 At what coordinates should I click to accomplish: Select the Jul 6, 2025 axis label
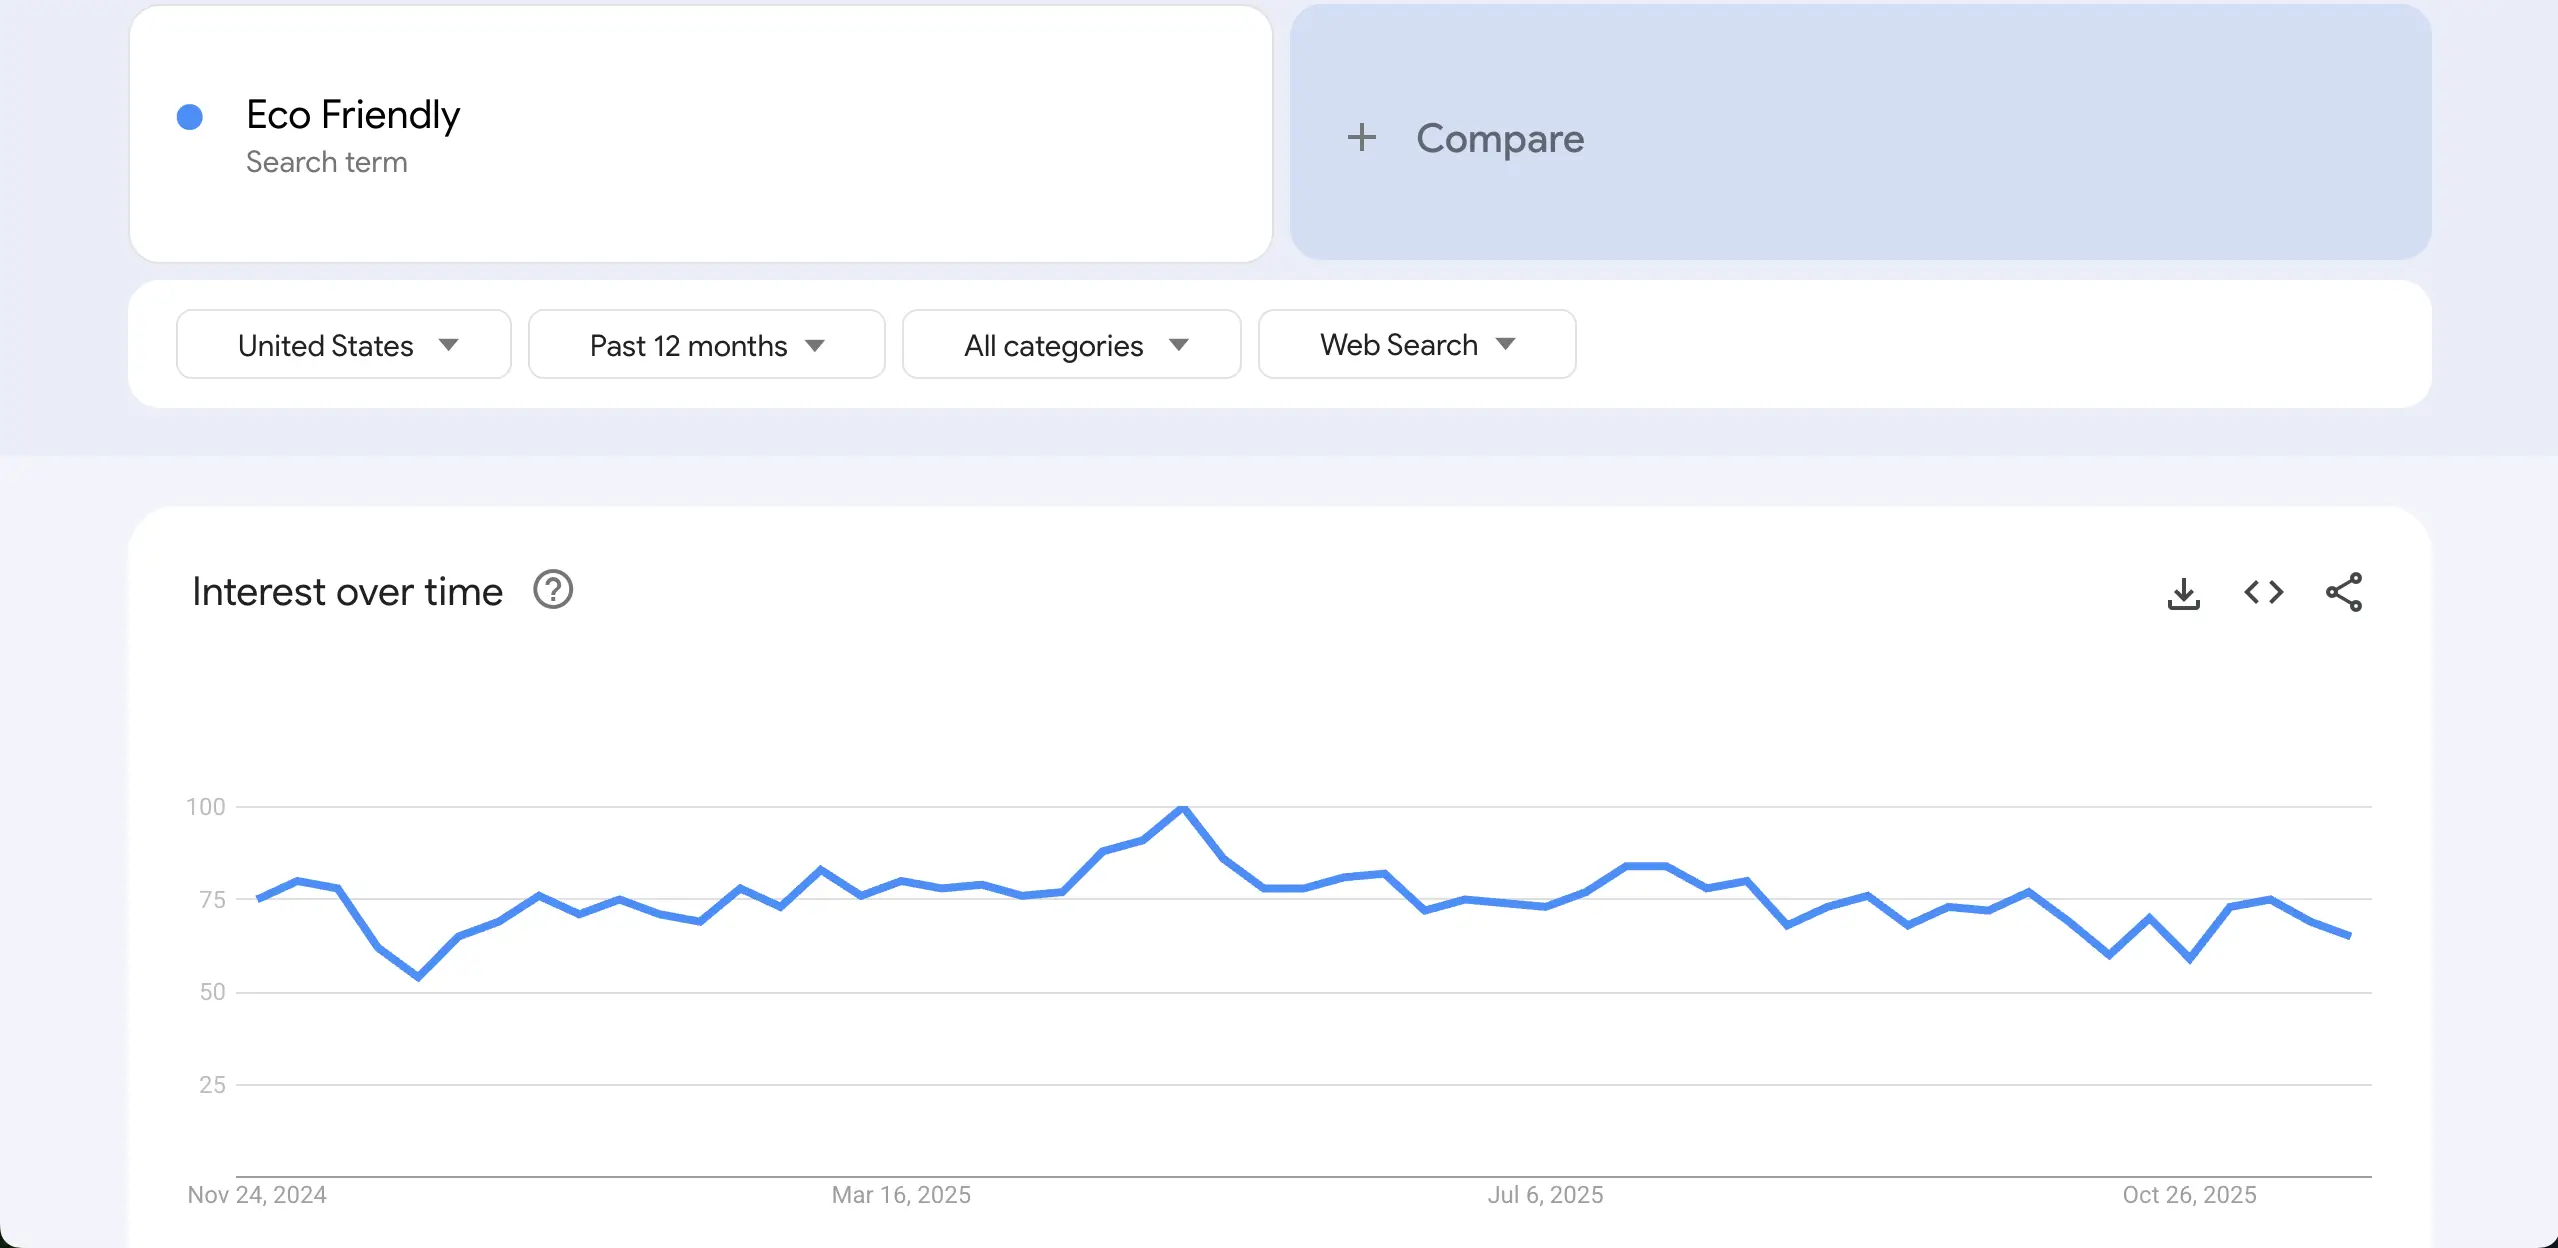1545,1195
